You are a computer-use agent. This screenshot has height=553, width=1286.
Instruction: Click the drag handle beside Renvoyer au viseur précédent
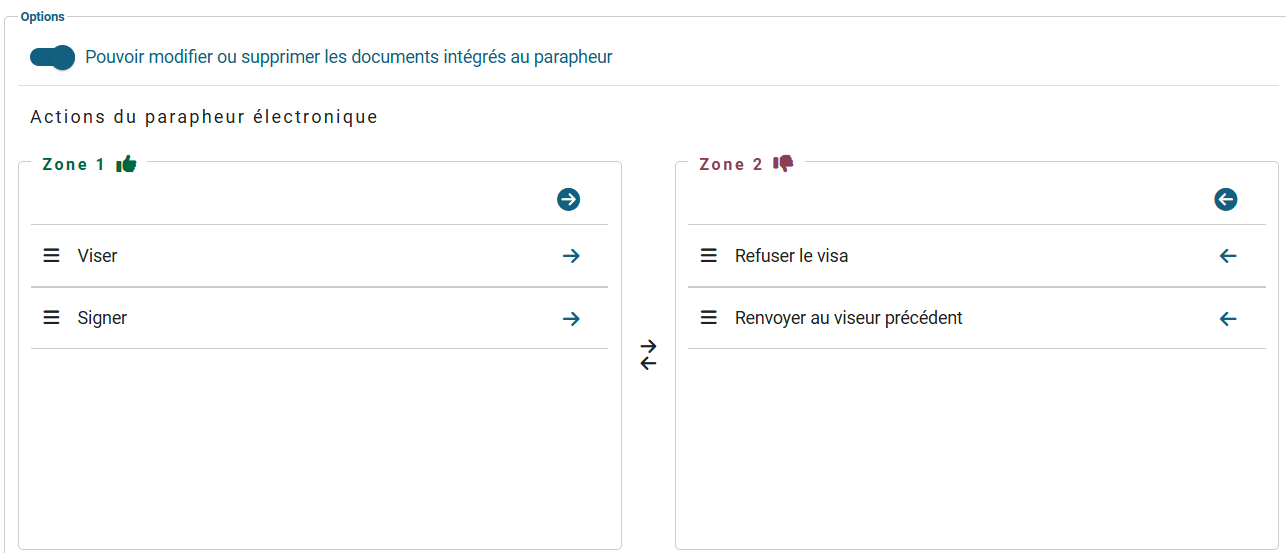coord(708,318)
